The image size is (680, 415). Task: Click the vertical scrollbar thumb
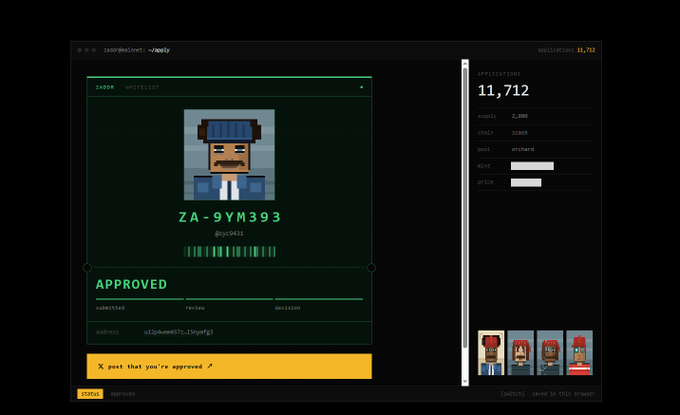(465, 207)
